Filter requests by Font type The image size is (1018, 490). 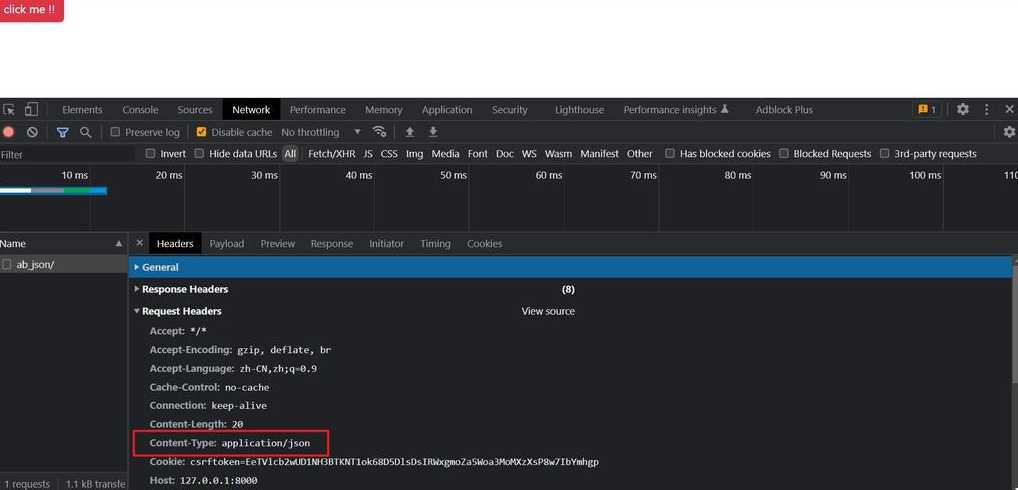pos(477,154)
